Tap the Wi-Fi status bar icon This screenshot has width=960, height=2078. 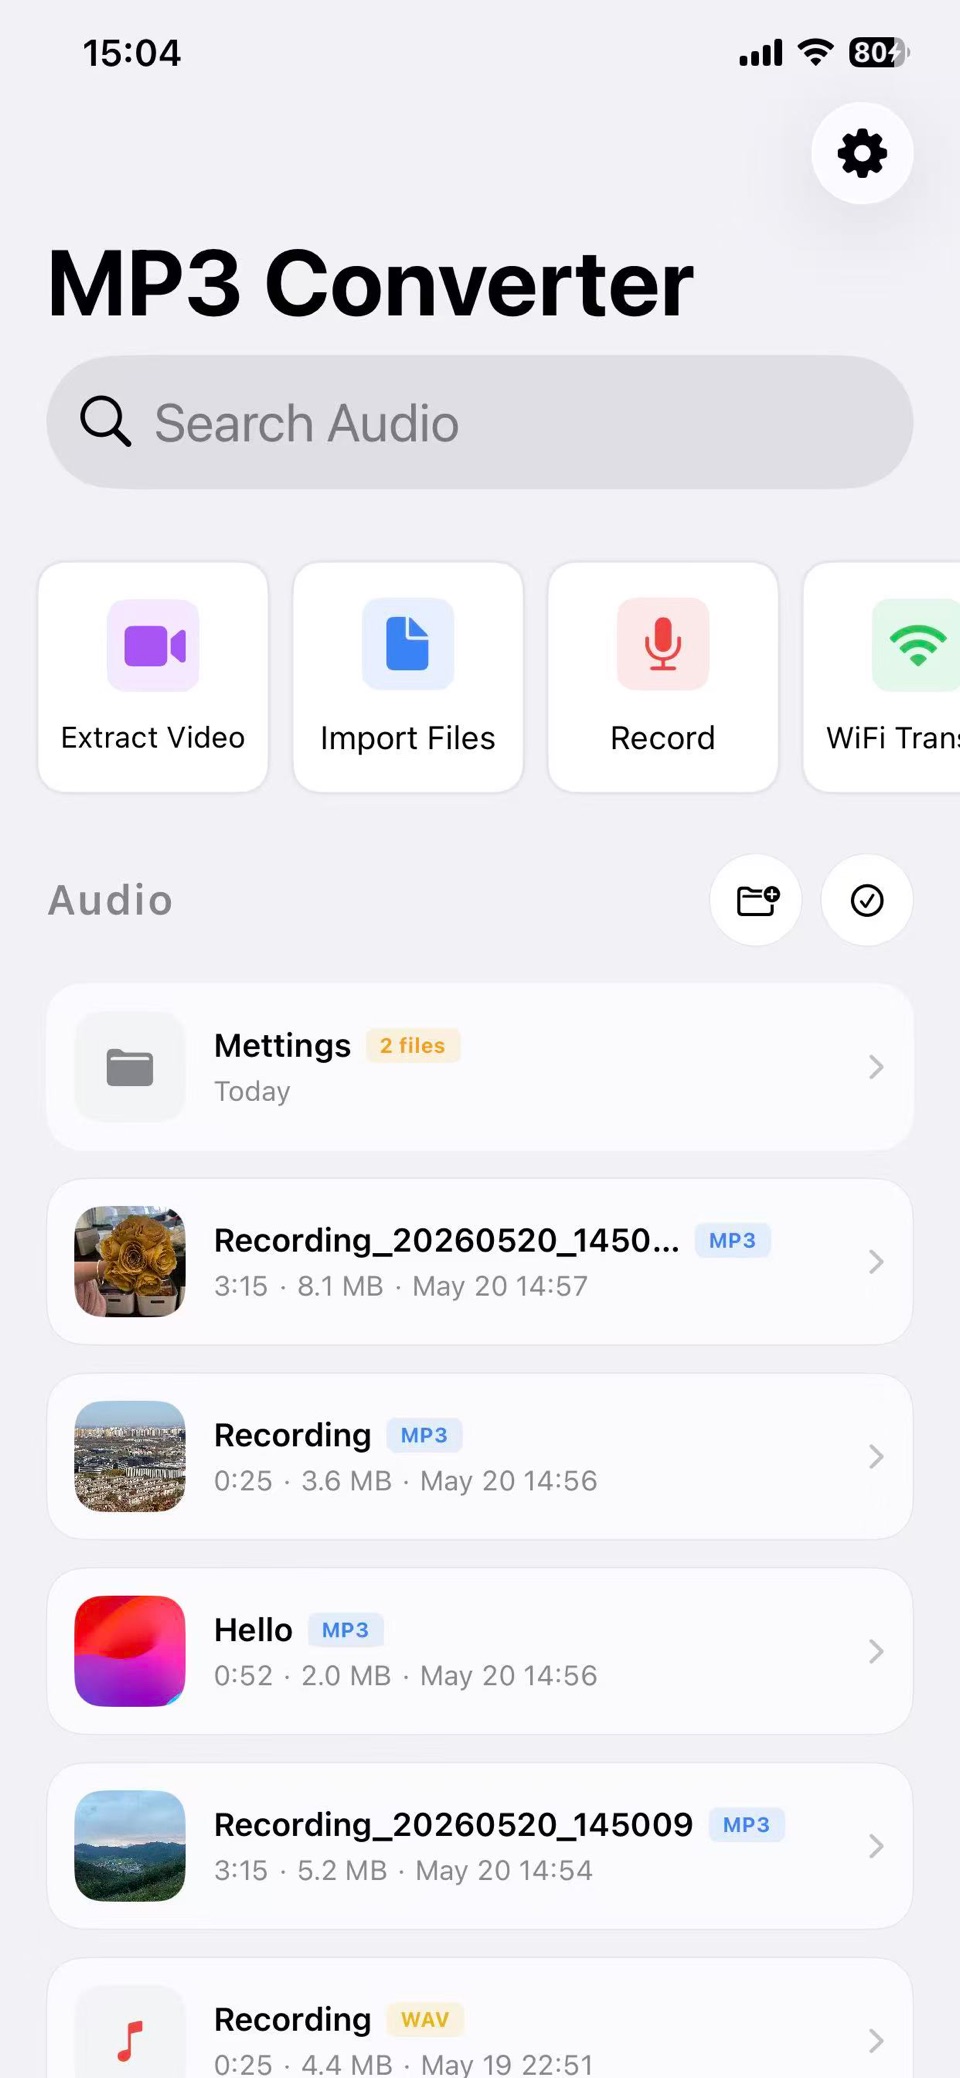tap(816, 52)
